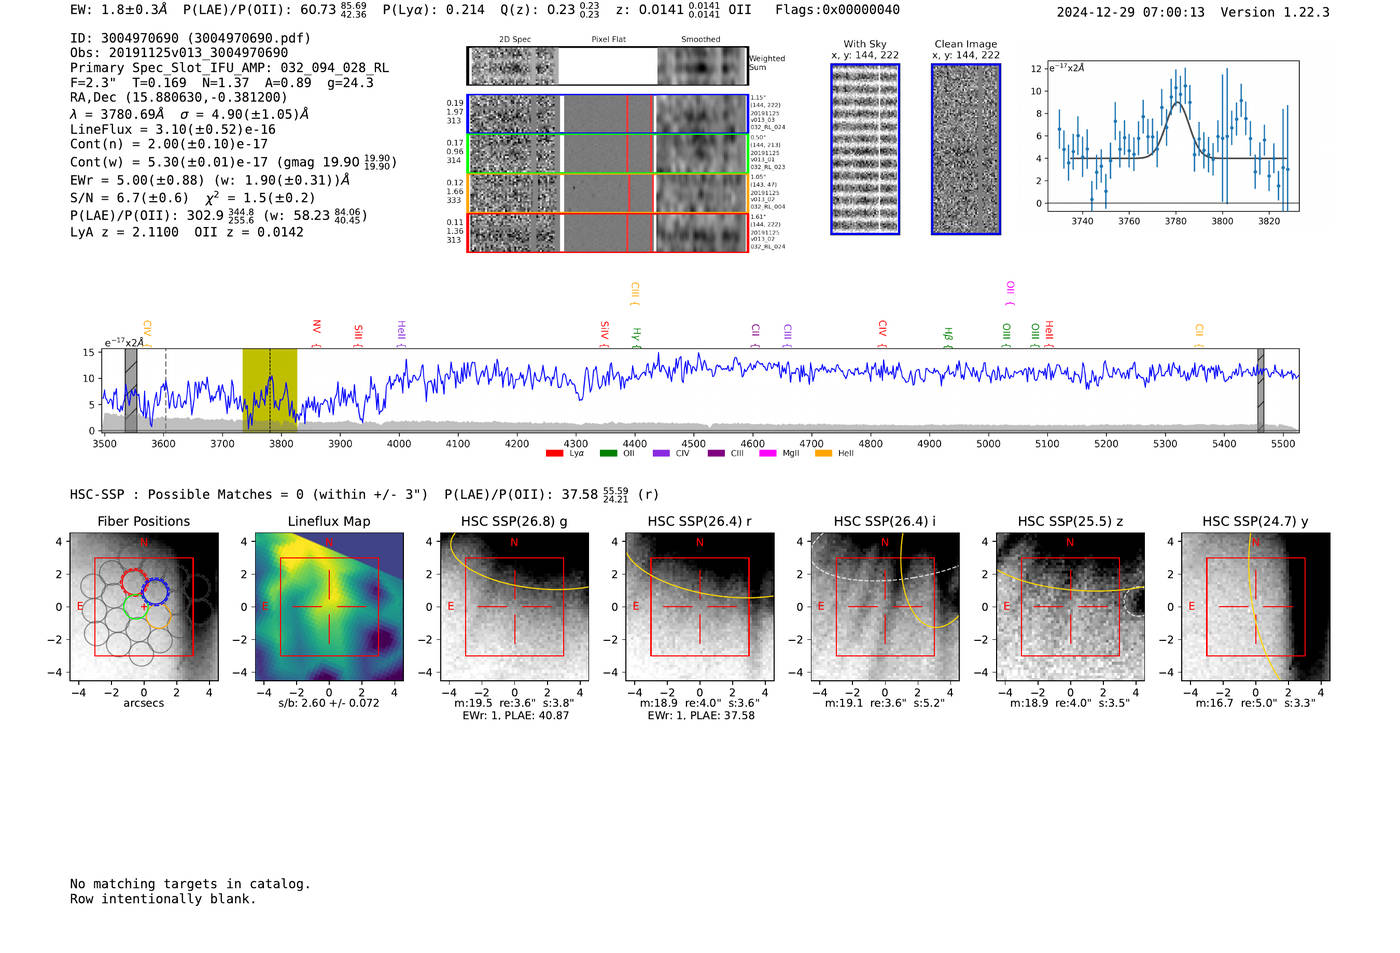
Task: Click the NV line marker label
Action: click(x=316, y=328)
